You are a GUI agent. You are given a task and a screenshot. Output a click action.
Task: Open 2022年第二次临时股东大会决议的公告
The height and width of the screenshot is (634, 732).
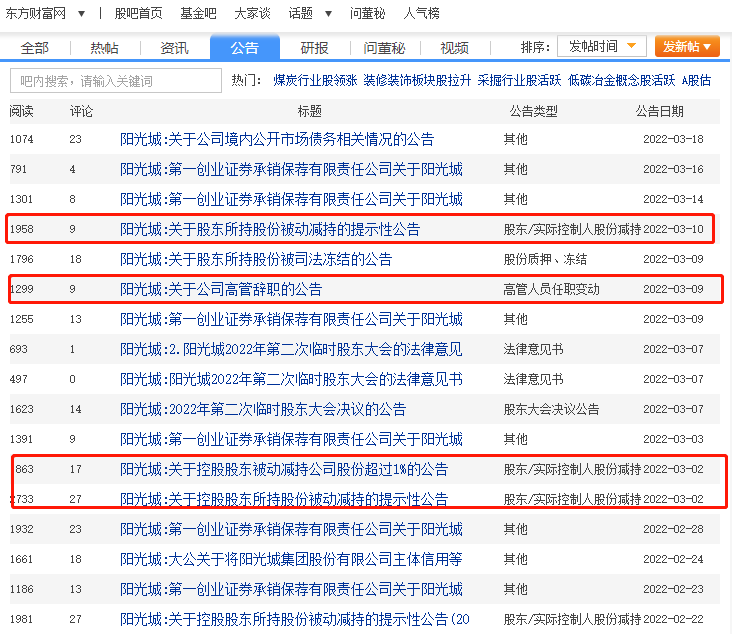[263, 409]
